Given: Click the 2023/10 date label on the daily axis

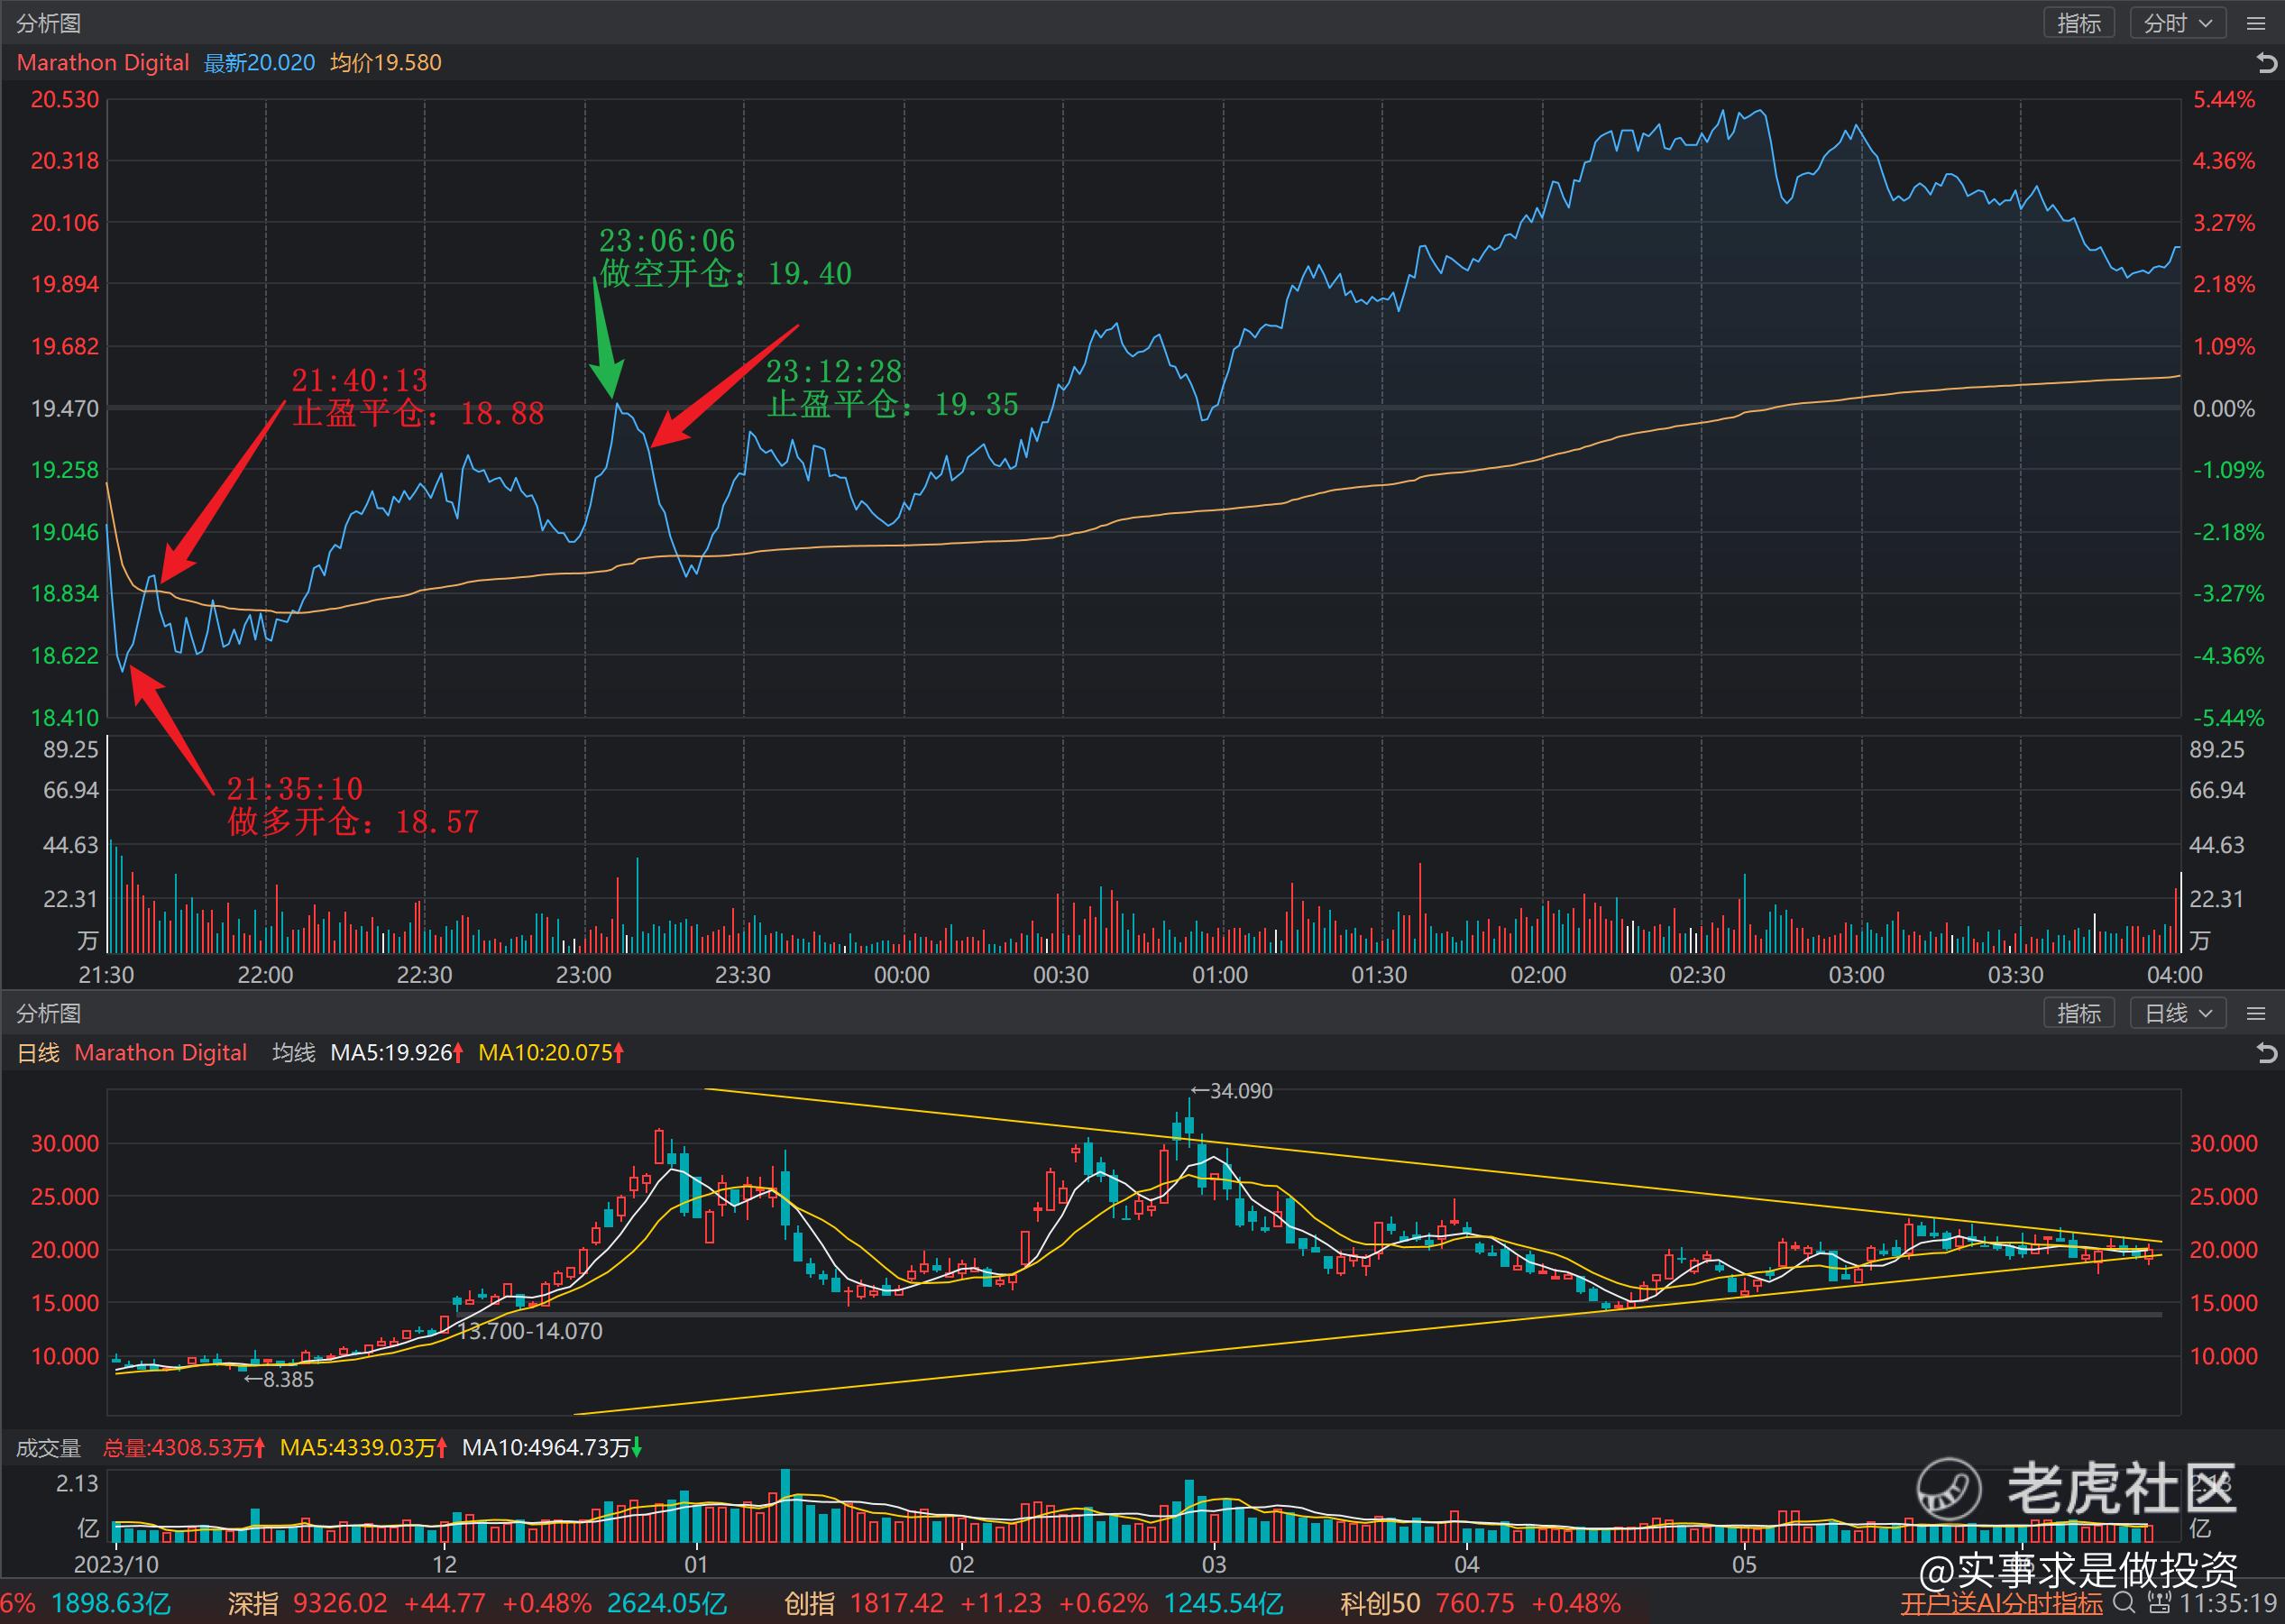Looking at the screenshot, I should tap(116, 1565).
